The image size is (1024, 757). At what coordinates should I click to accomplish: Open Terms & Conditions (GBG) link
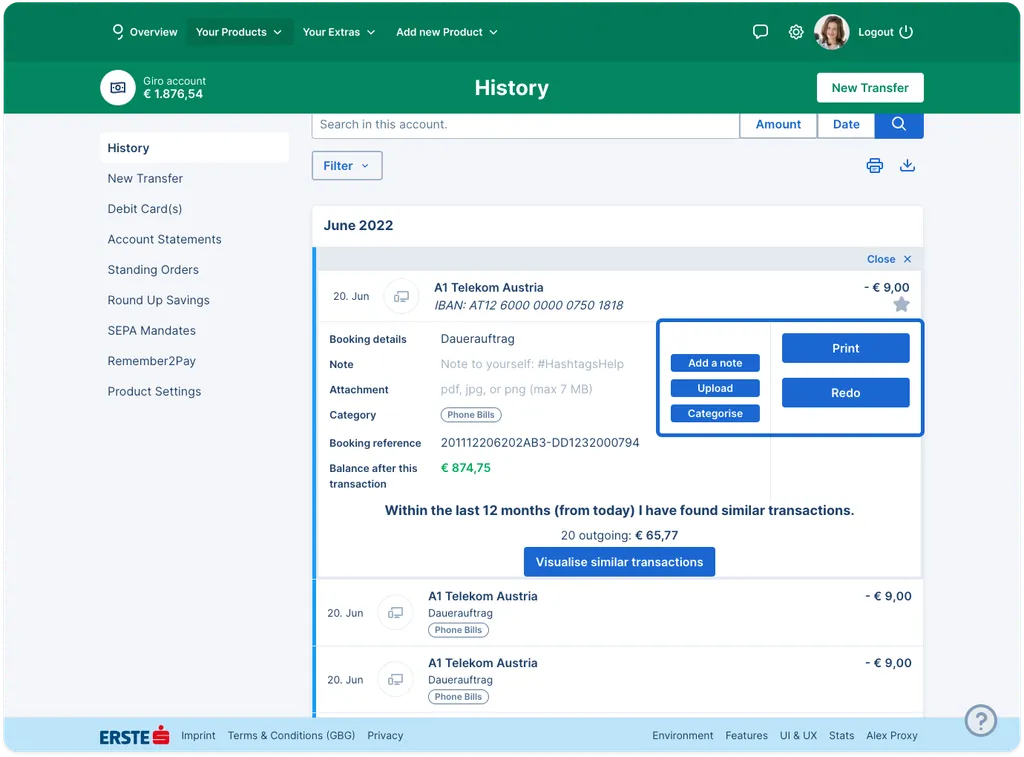coord(291,735)
